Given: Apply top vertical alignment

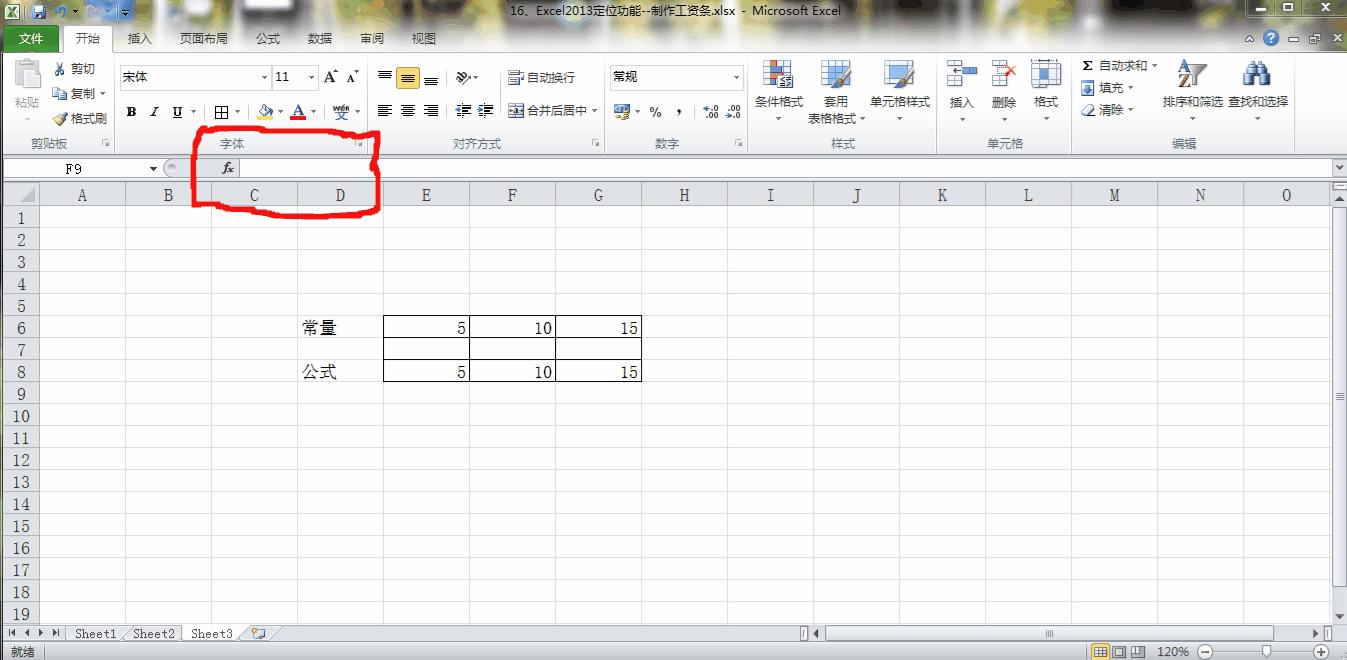Looking at the screenshot, I should click(385, 77).
